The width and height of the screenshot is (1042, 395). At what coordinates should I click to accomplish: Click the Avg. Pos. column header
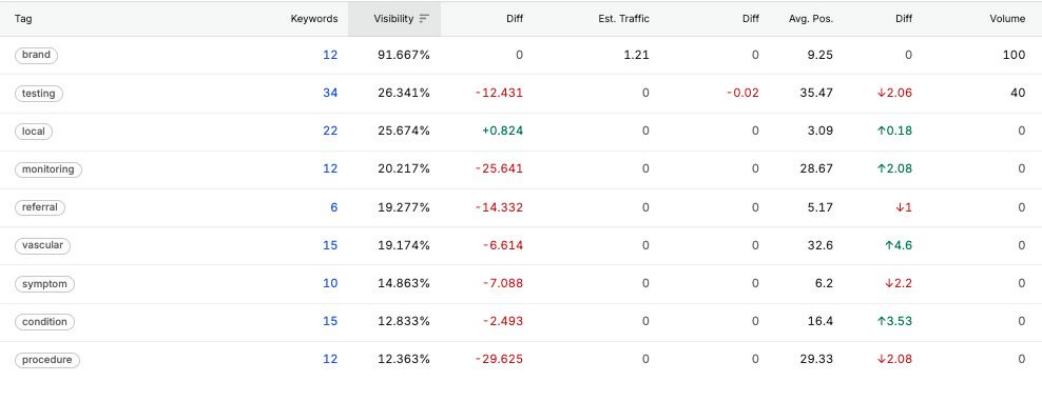(811, 19)
